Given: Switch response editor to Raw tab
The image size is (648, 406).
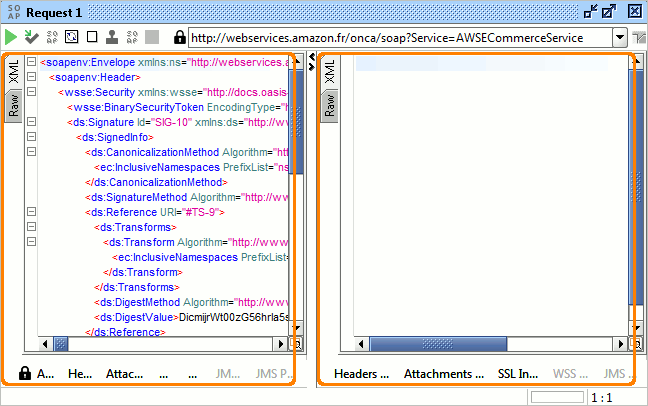Looking at the screenshot, I should click(329, 105).
